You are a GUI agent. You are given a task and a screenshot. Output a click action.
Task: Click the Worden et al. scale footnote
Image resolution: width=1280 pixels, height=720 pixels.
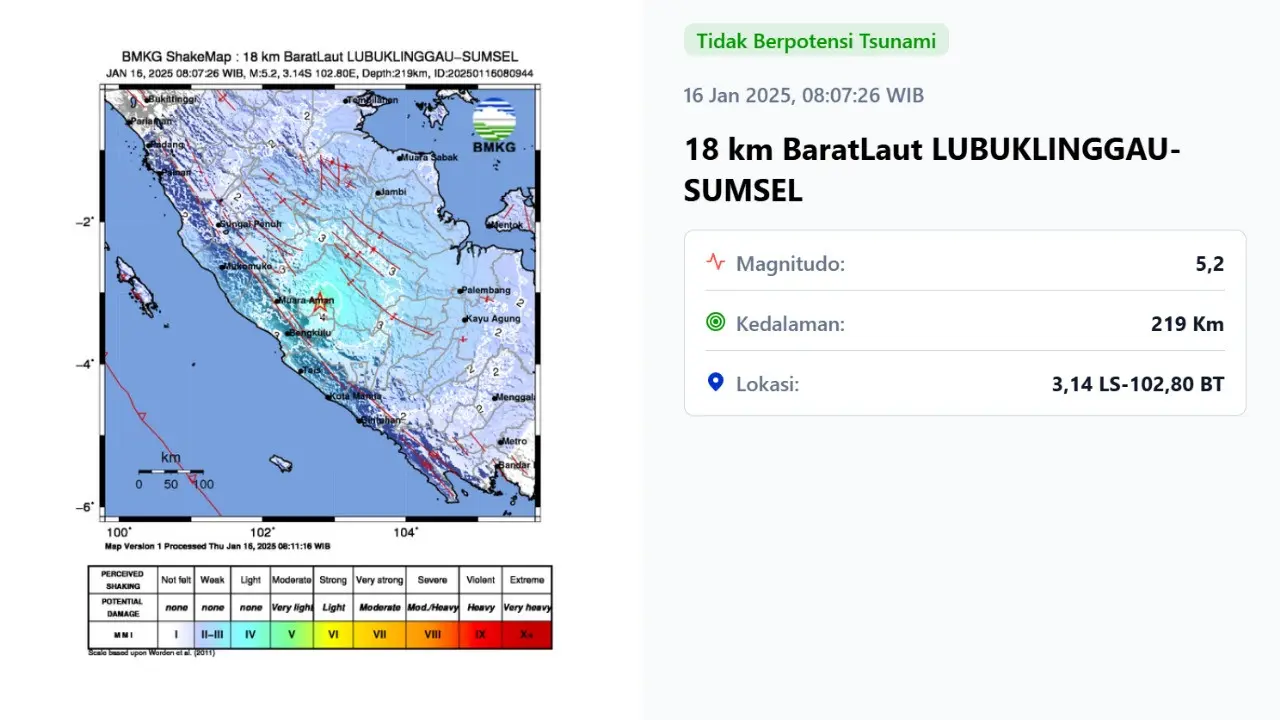coord(152,653)
